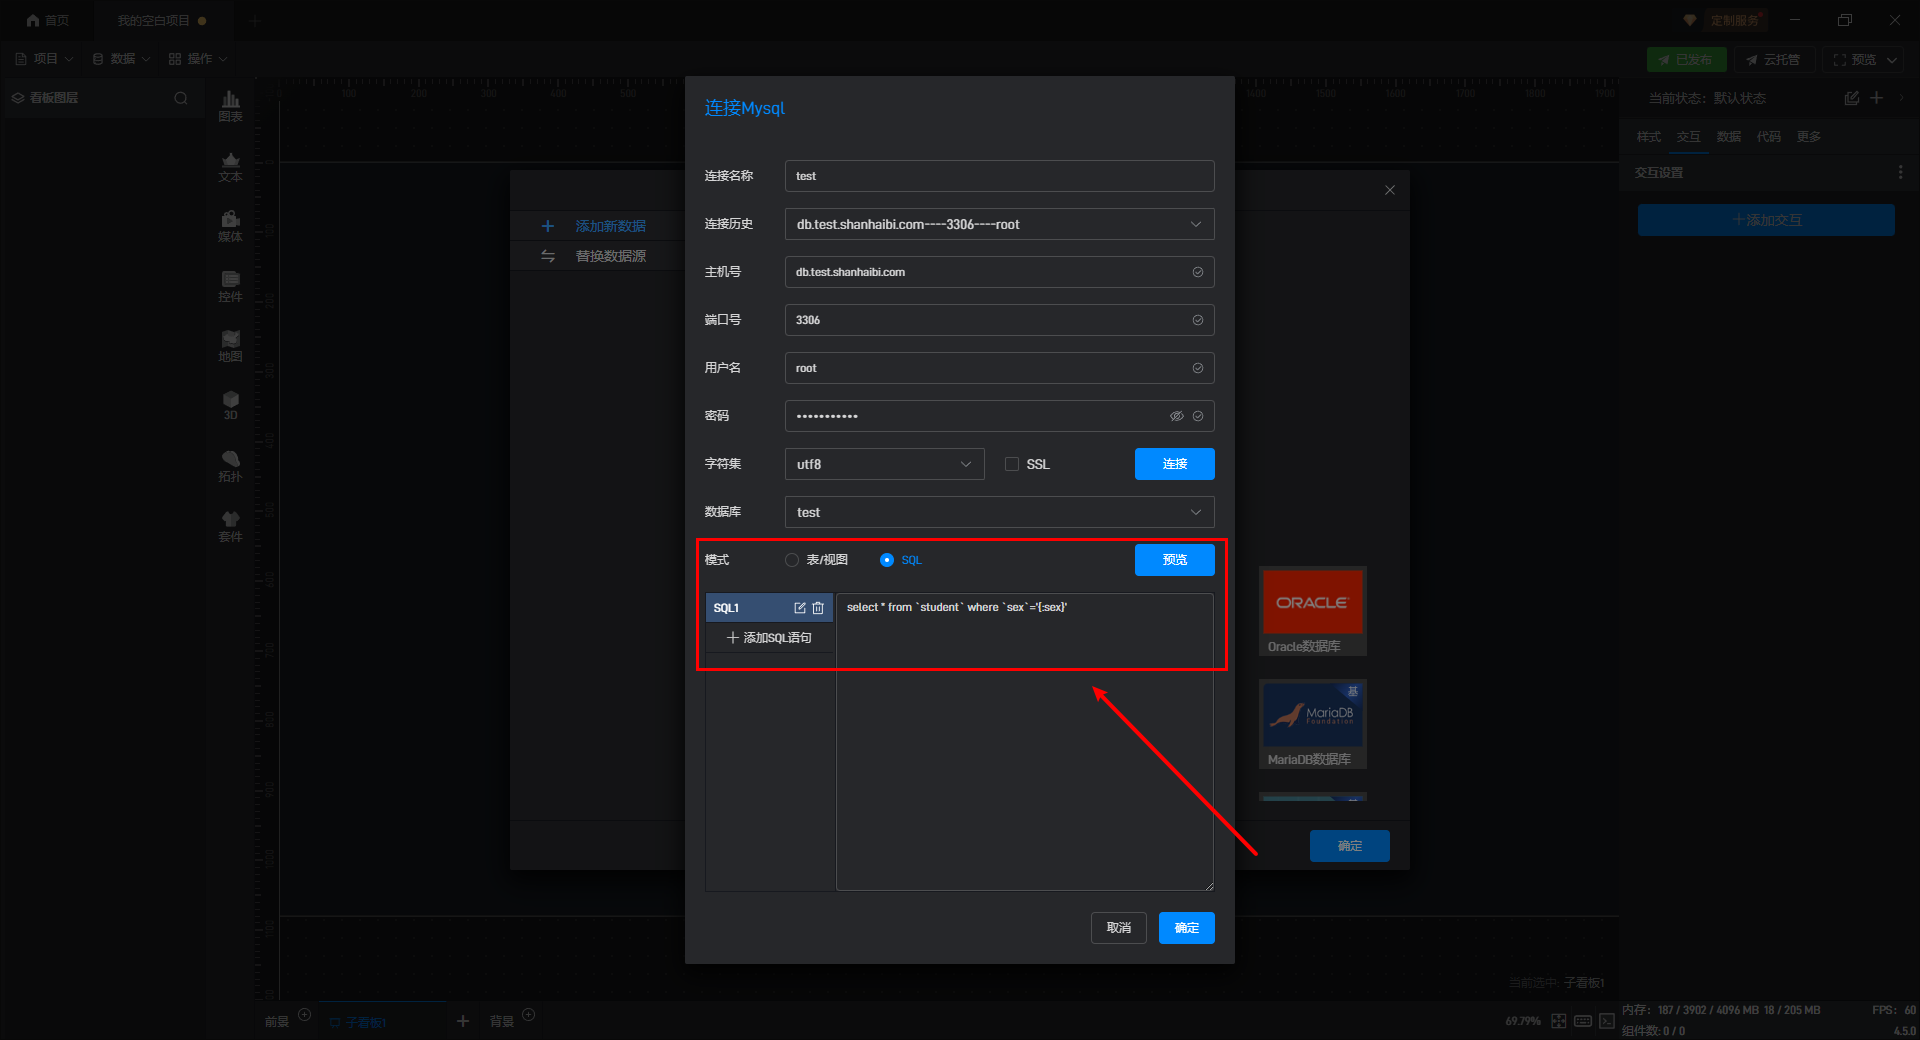Open the 数据 menu
Viewport: 1920px width, 1040px height.
(x=121, y=59)
